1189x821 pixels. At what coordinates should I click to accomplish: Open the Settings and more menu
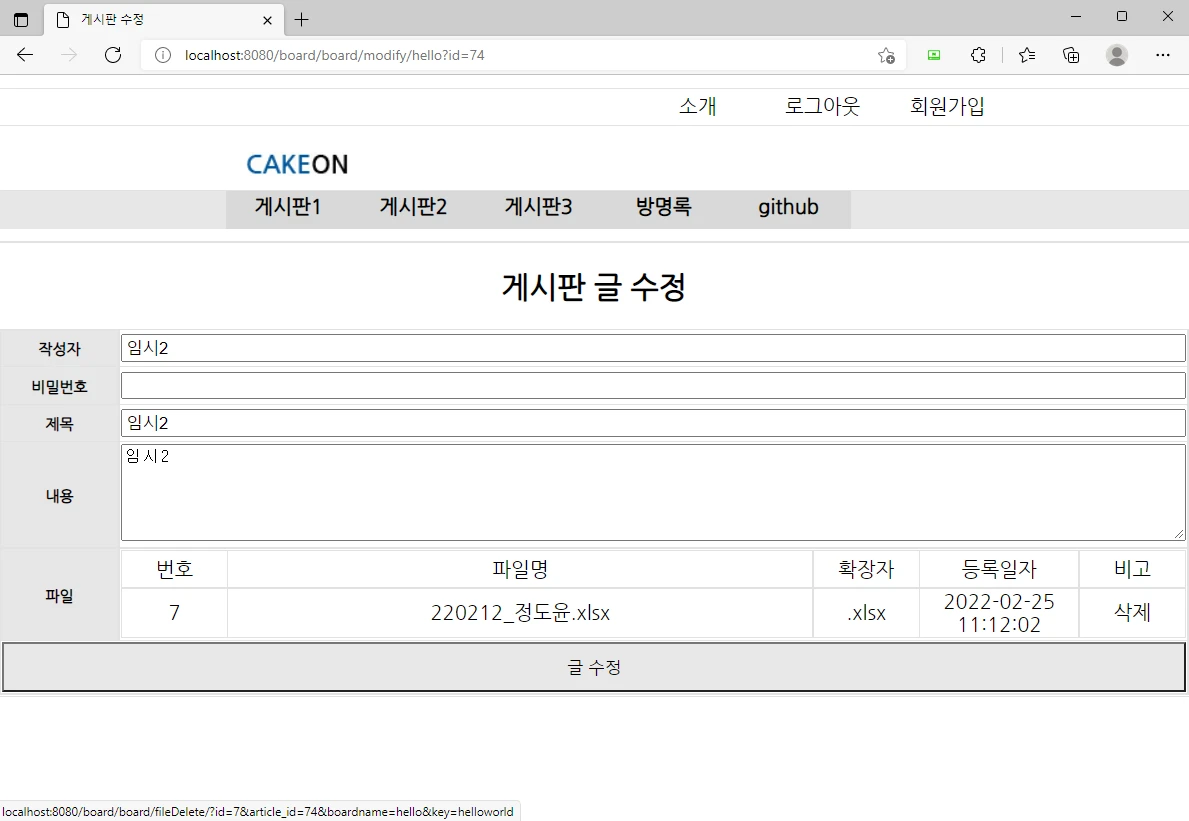tap(1163, 55)
